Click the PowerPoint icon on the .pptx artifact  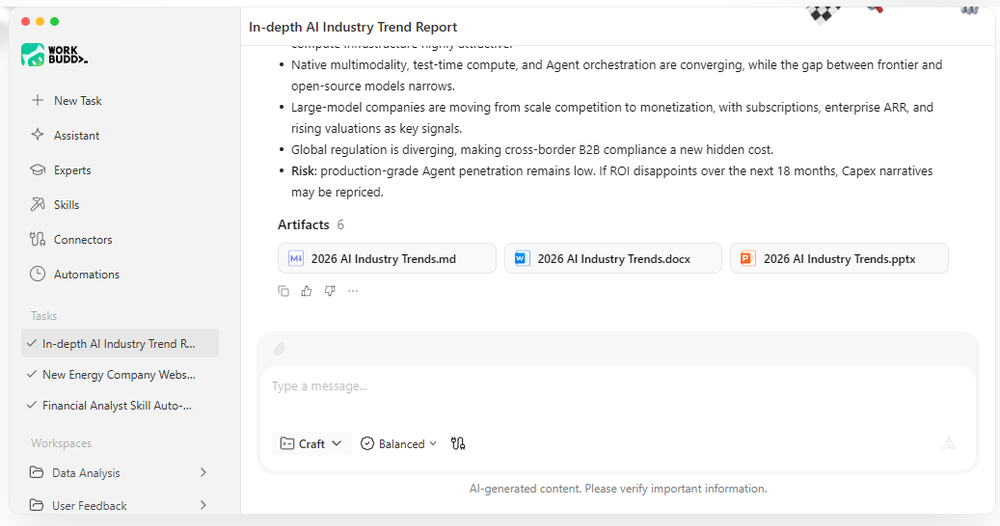748,258
